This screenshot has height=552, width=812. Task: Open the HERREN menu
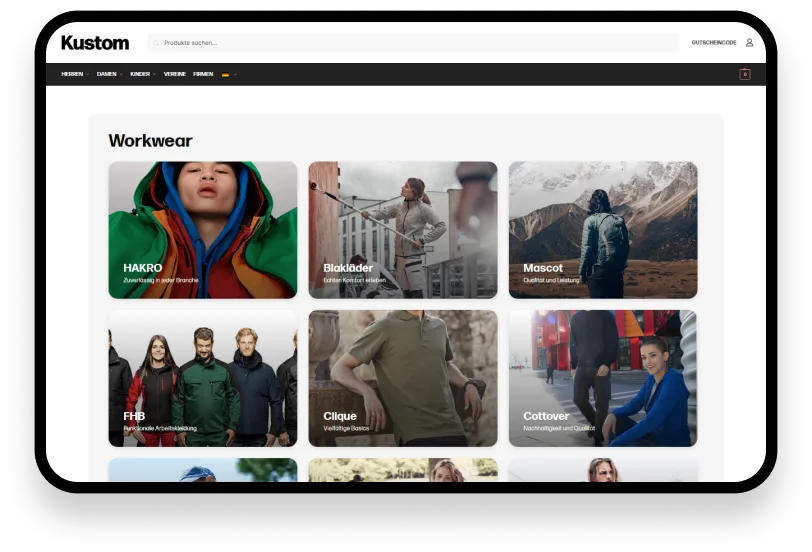tap(72, 74)
